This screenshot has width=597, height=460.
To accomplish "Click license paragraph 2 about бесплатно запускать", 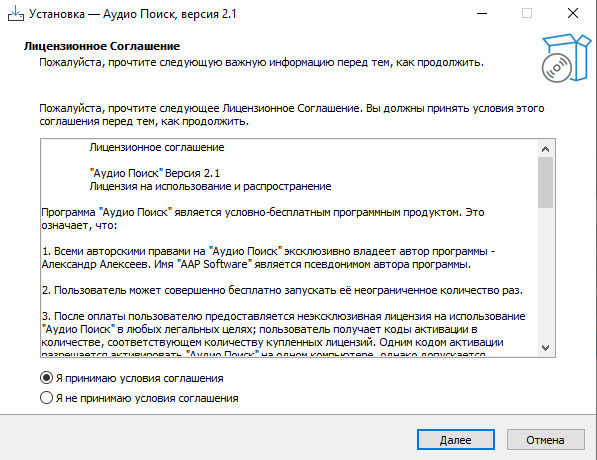I will [282, 290].
